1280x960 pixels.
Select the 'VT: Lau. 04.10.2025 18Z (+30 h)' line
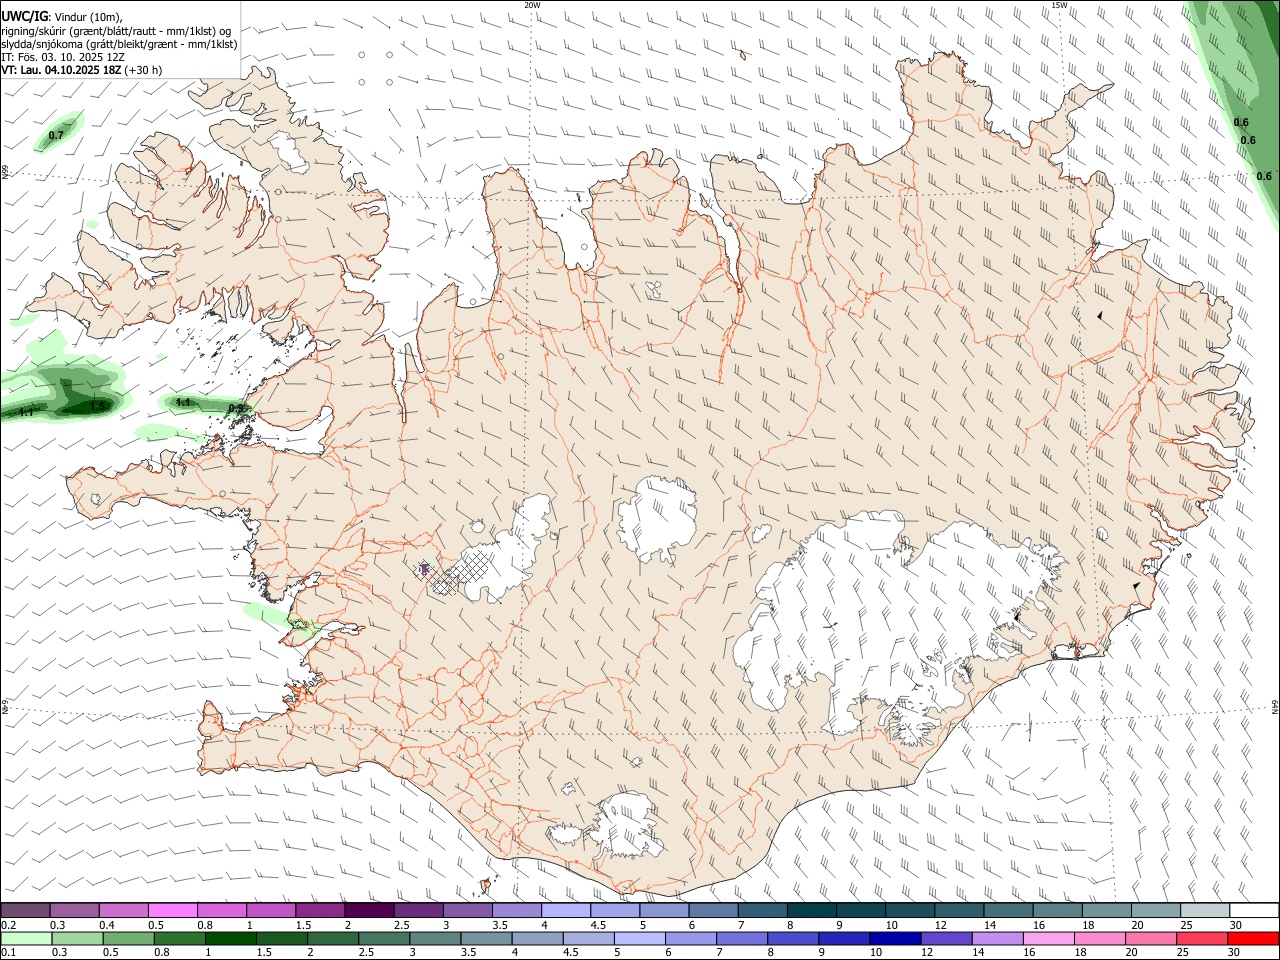[x=81, y=70]
